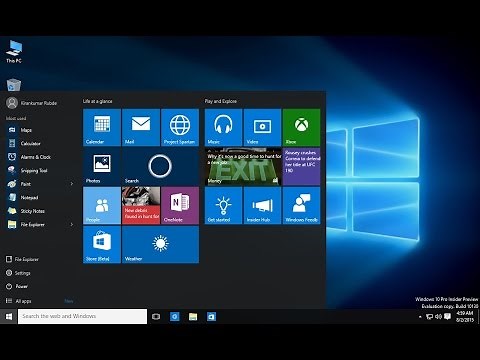Click the Play and Explore heading

[x=221, y=101]
